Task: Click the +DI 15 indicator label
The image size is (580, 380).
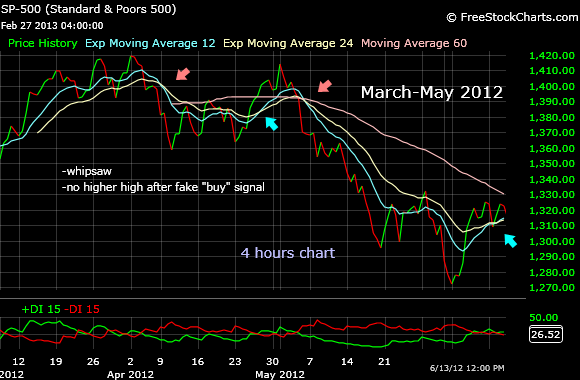Action: pos(41,309)
